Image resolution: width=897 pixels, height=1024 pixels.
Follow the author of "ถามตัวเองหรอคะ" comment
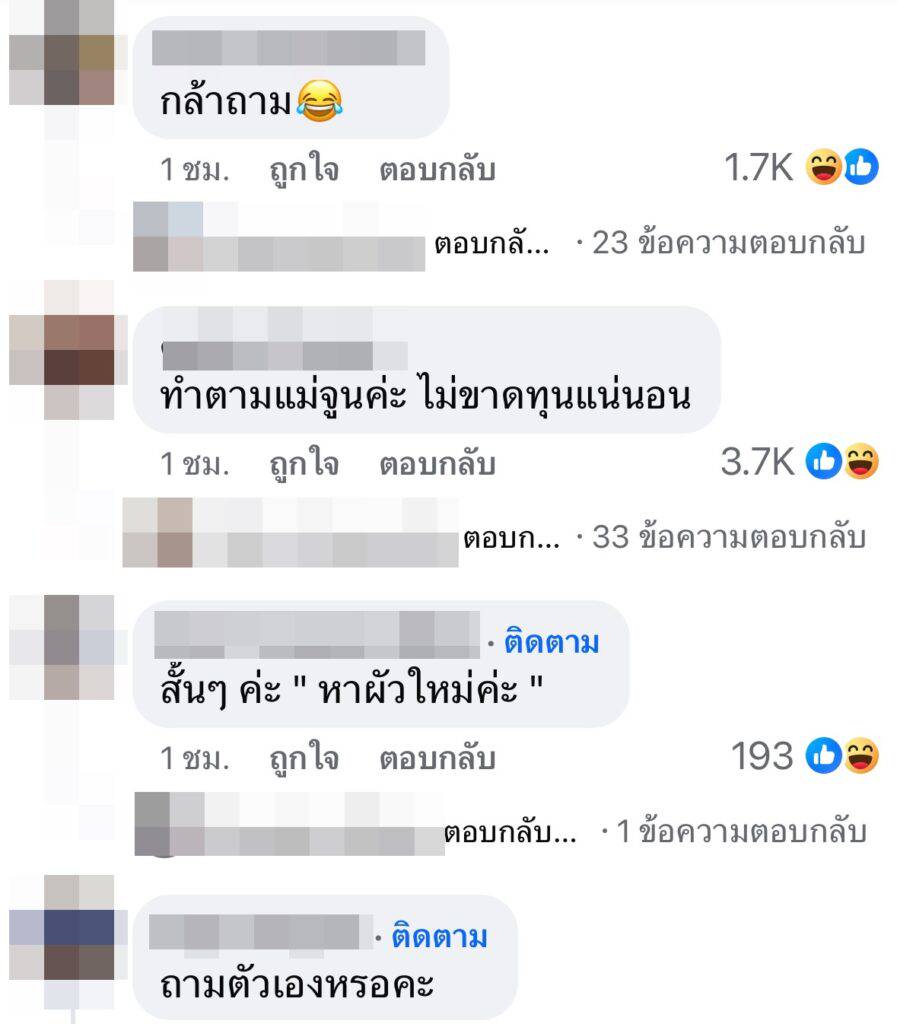coord(439,936)
